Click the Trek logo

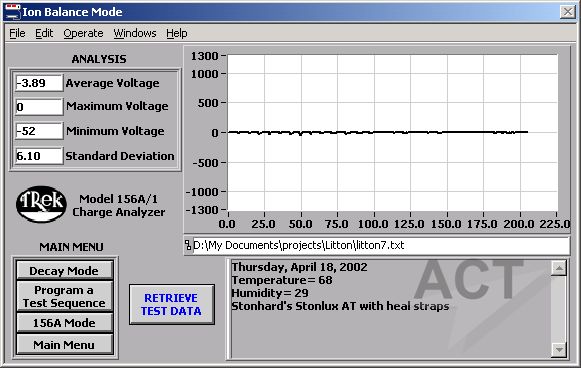[x=41, y=204]
